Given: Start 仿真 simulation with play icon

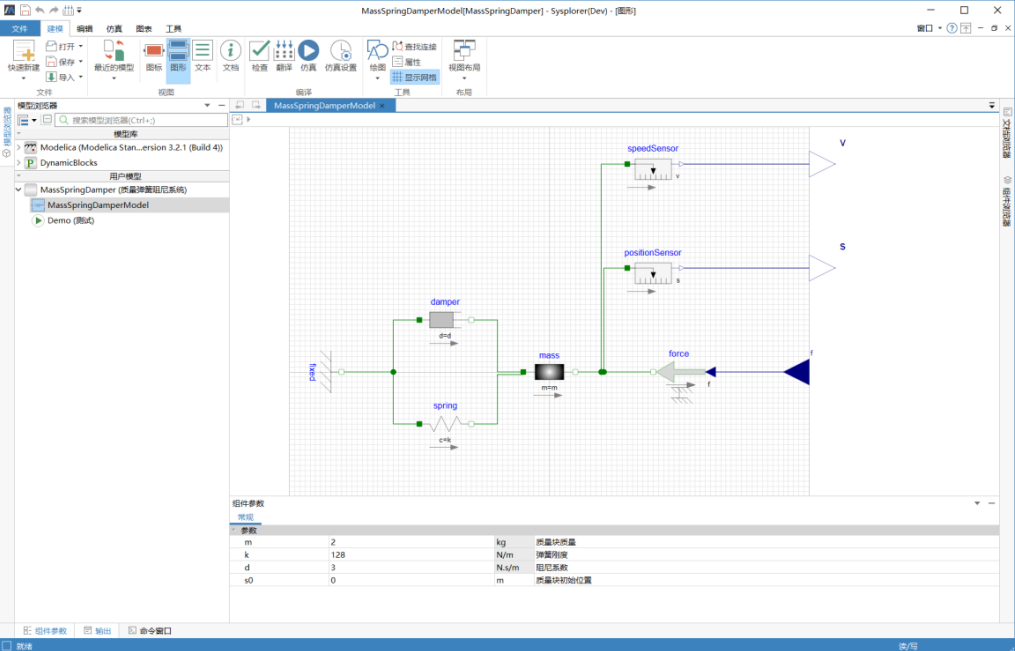Looking at the screenshot, I should point(308,51).
